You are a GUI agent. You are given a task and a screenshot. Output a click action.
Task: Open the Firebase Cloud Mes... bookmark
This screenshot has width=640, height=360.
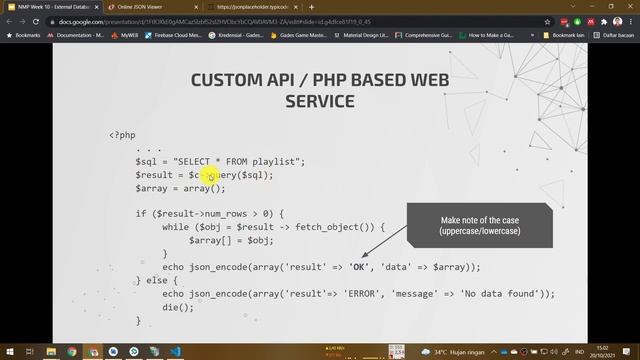[173, 36]
